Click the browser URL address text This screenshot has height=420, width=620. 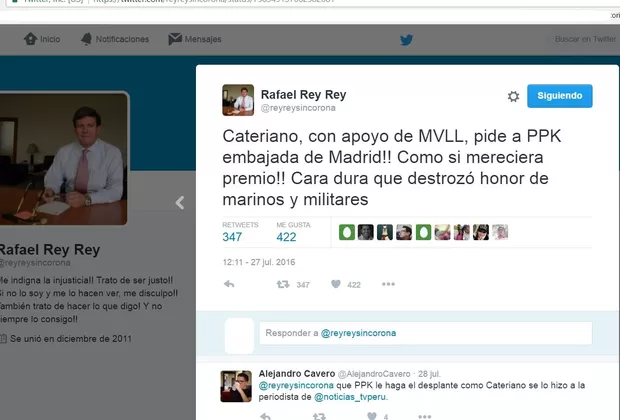[214, 1]
